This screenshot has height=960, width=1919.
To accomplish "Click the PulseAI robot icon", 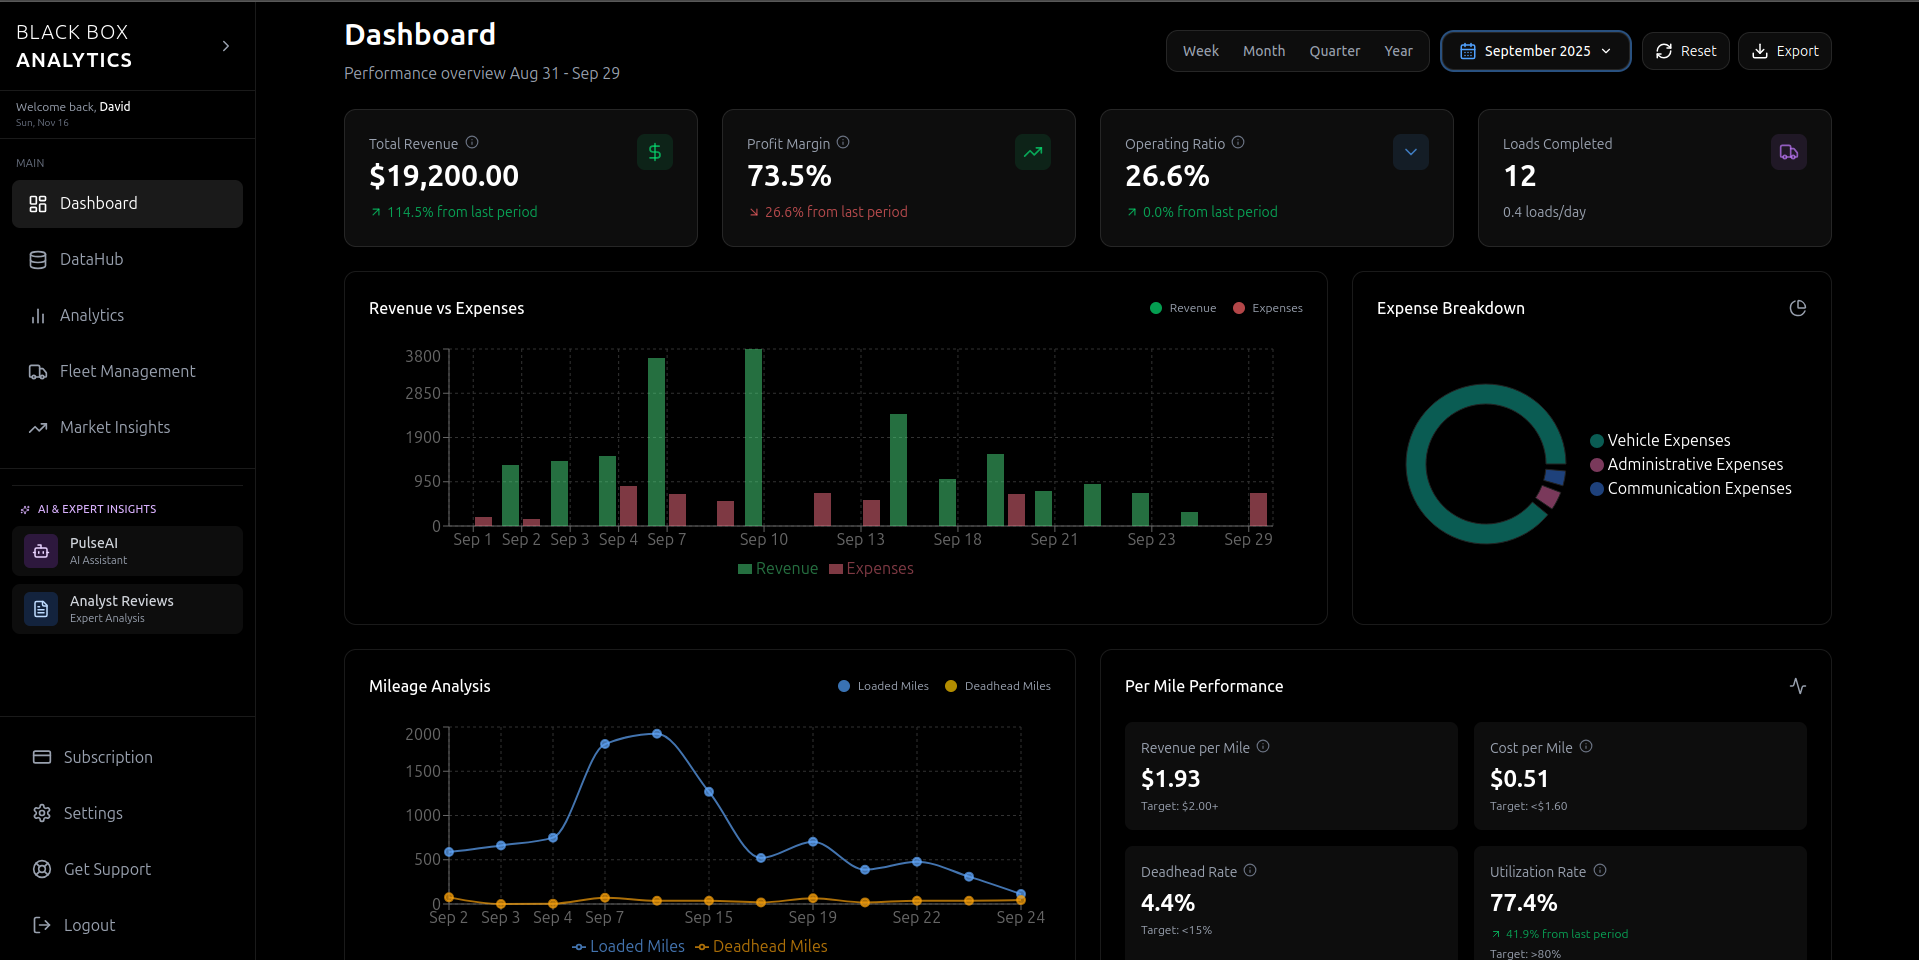I will point(41,551).
